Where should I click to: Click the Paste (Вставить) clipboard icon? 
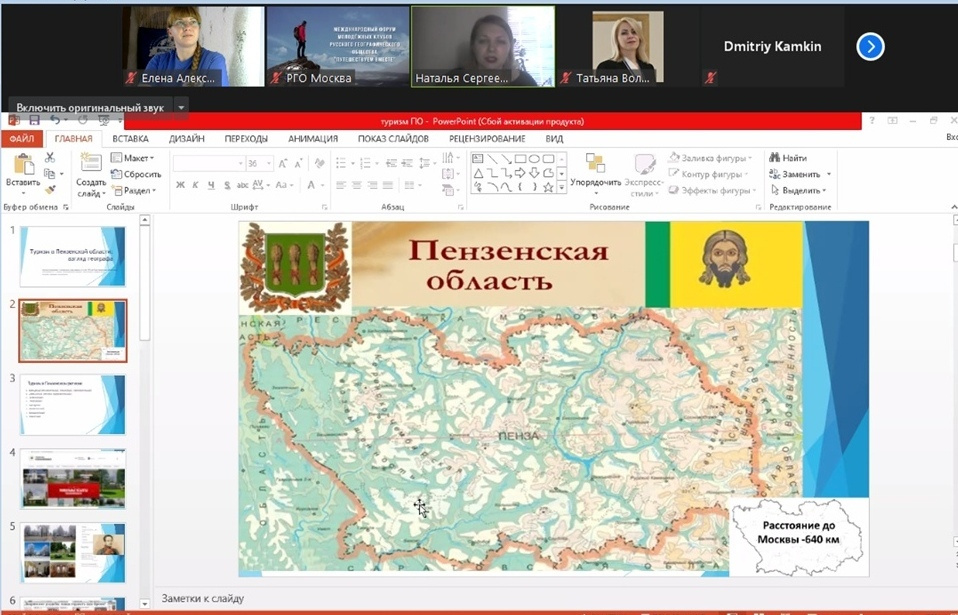point(22,165)
